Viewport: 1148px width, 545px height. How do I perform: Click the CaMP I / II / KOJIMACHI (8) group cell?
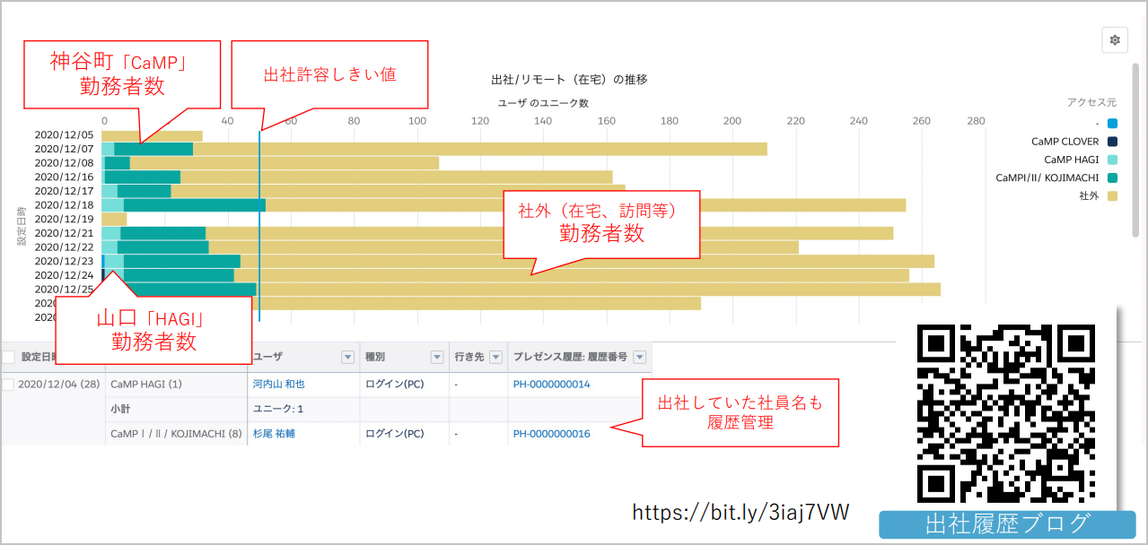(176, 434)
